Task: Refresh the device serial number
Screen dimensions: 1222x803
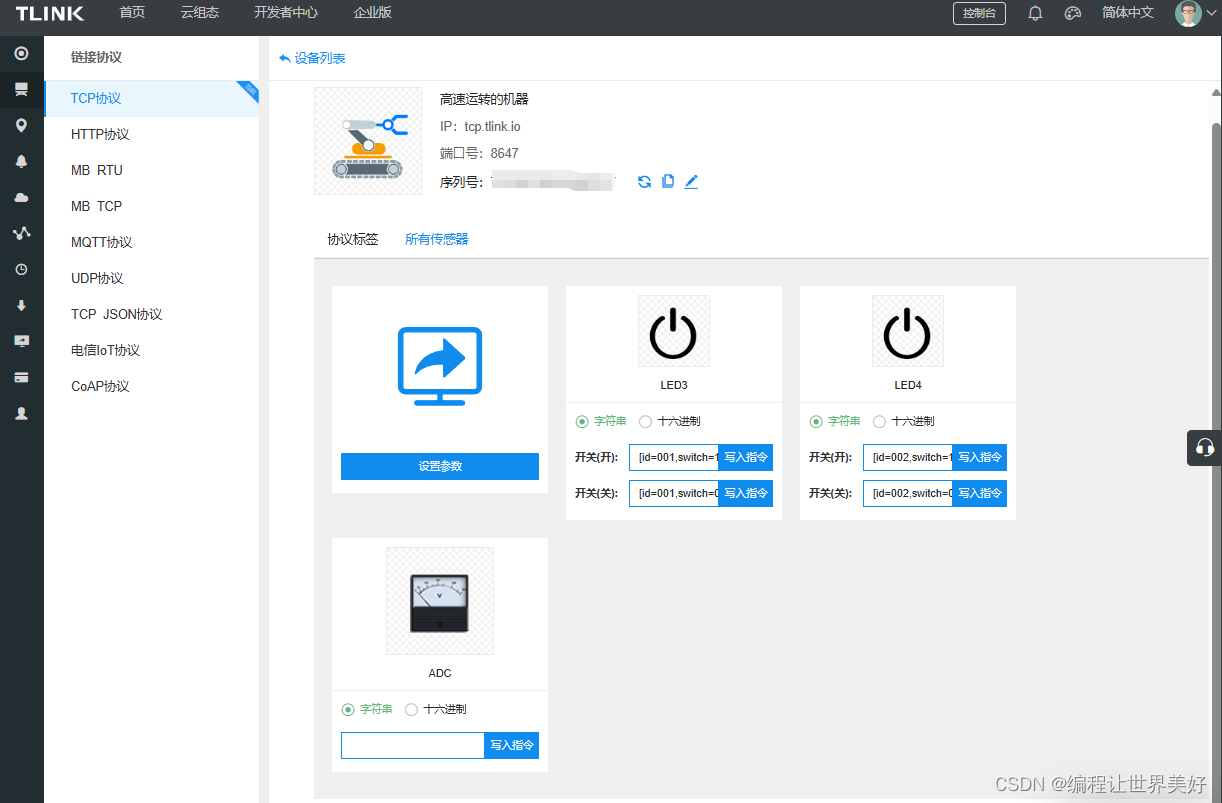Action: [644, 181]
